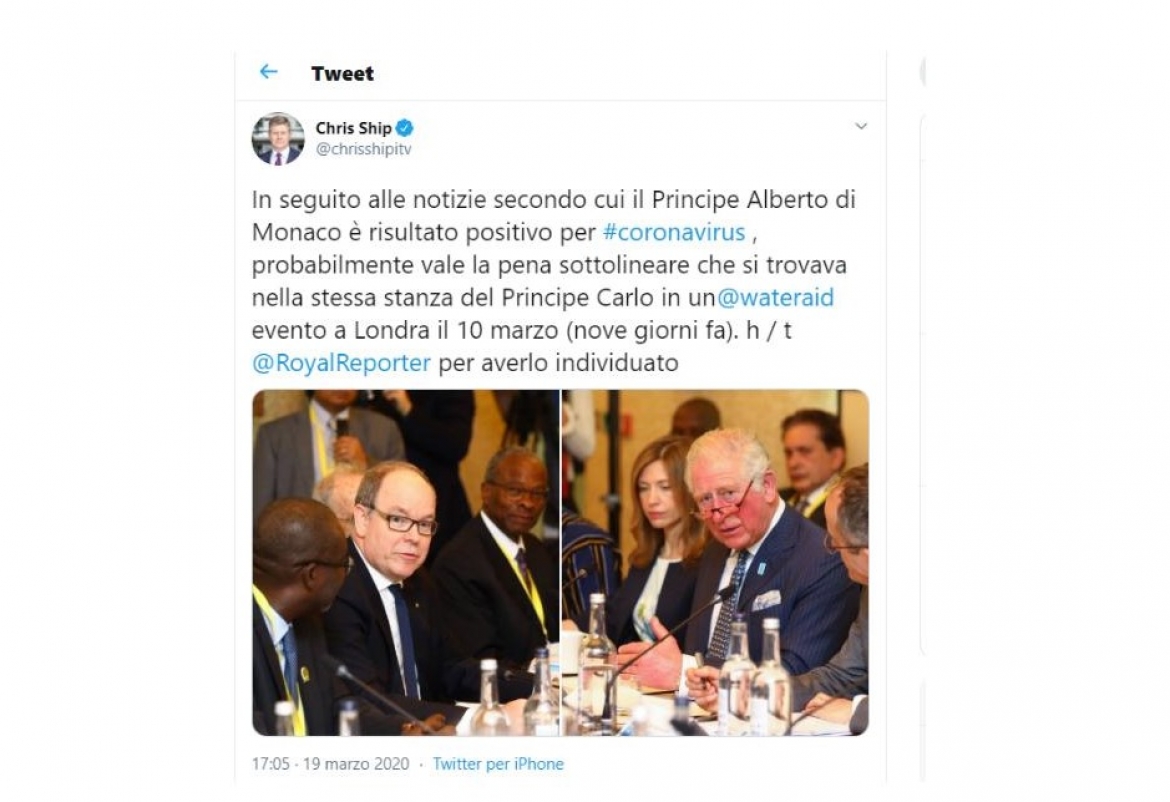Image resolution: width=1170 pixels, height=802 pixels.
Task: Enlarge left photo with man in black-rimmed glasses
Action: click(406, 563)
